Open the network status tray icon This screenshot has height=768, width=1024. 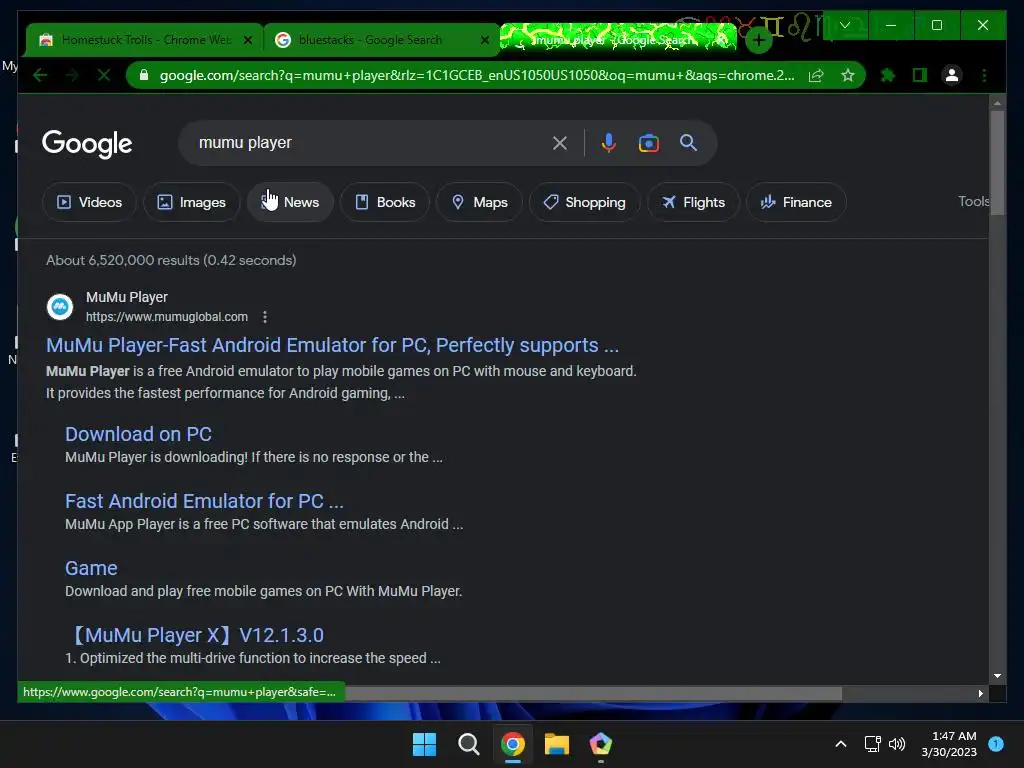point(872,744)
